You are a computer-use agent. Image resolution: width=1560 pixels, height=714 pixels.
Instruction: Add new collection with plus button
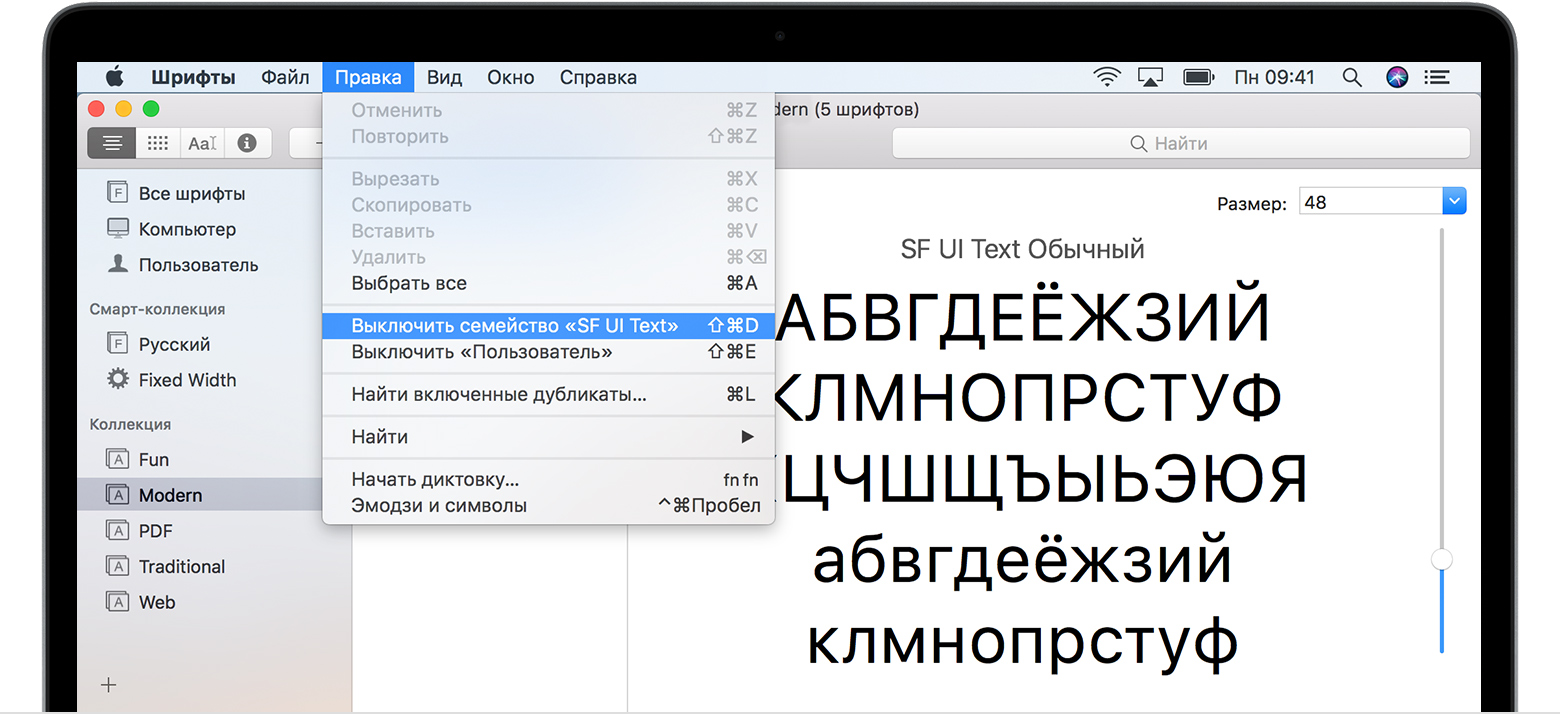109,685
